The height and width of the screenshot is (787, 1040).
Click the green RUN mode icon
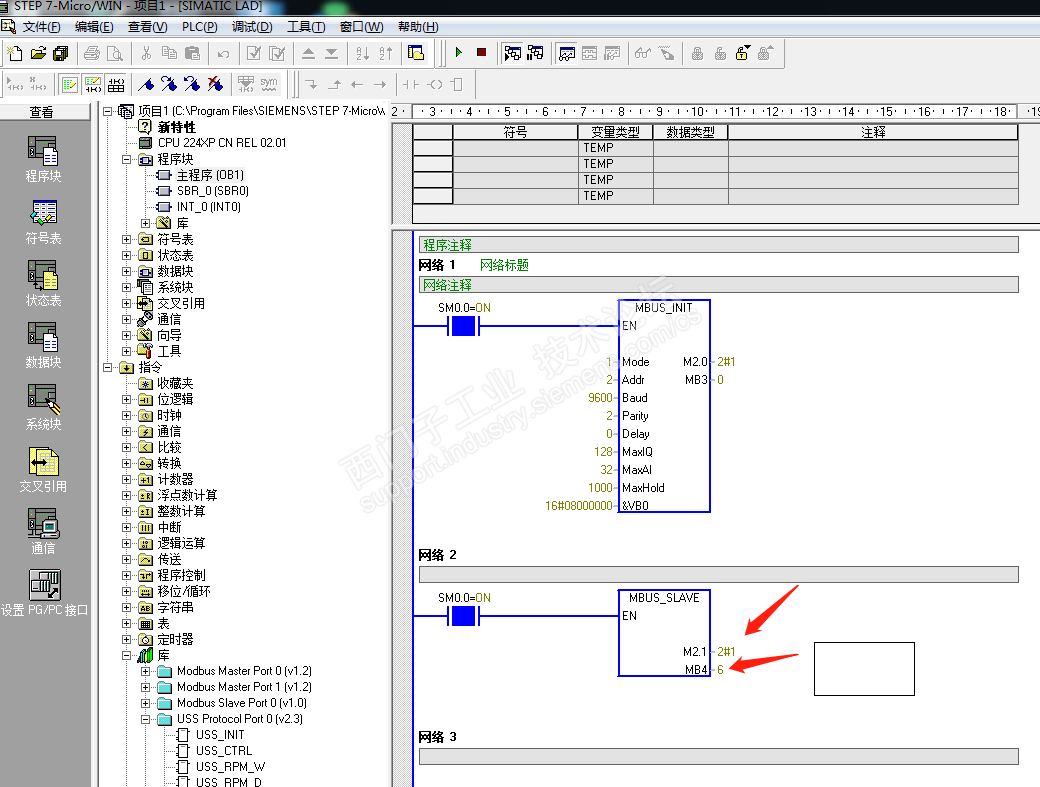click(x=458, y=52)
